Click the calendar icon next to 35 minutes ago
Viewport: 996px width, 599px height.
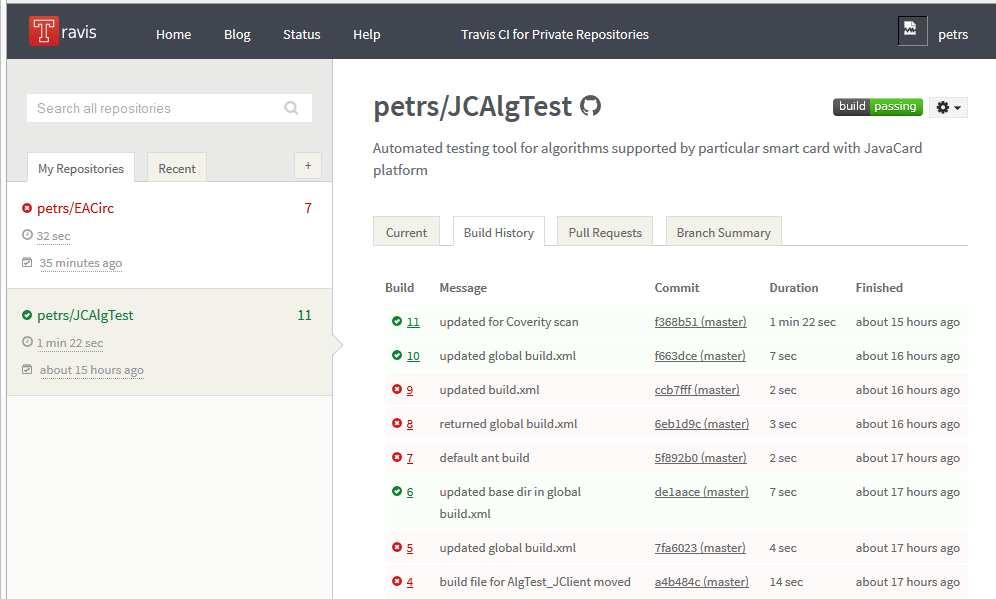27,262
